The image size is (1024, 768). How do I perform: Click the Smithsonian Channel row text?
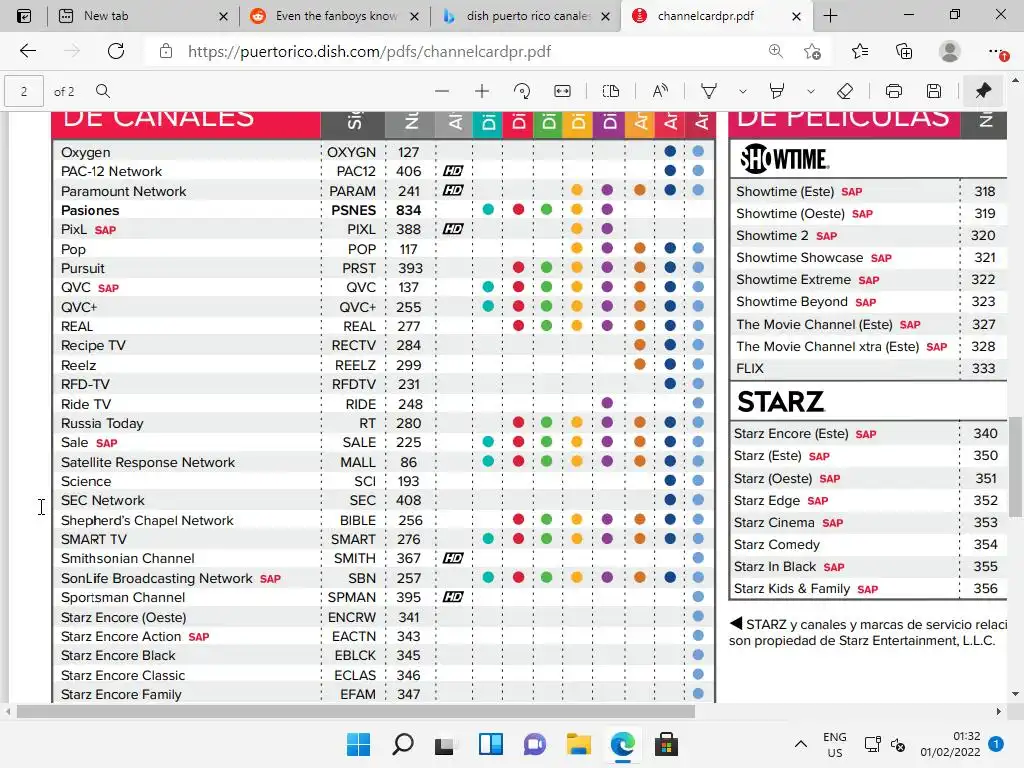point(127,558)
